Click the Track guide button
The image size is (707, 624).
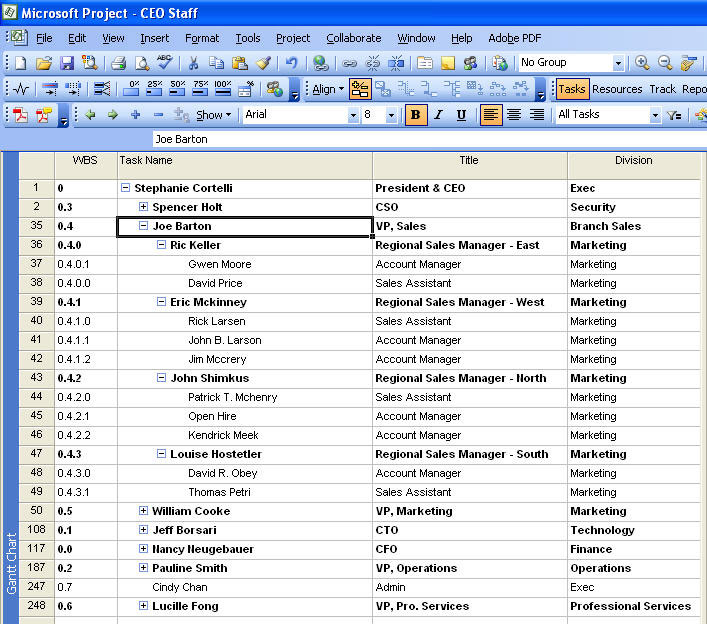point(662,89)
